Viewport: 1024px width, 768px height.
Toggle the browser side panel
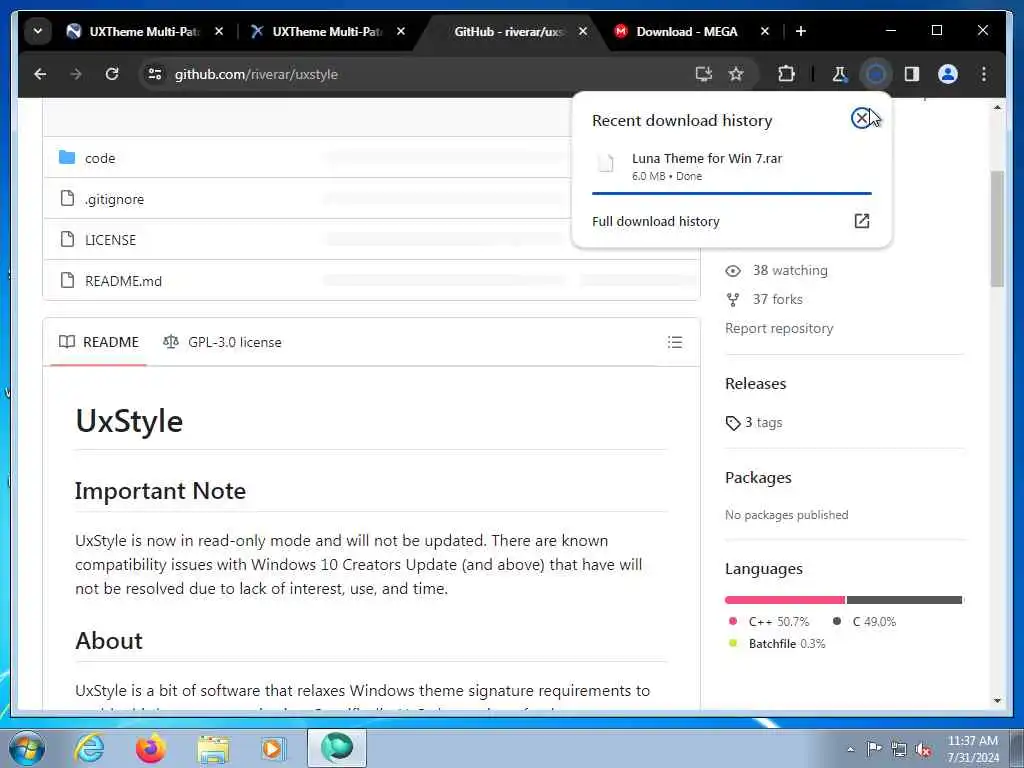point(912,74)
